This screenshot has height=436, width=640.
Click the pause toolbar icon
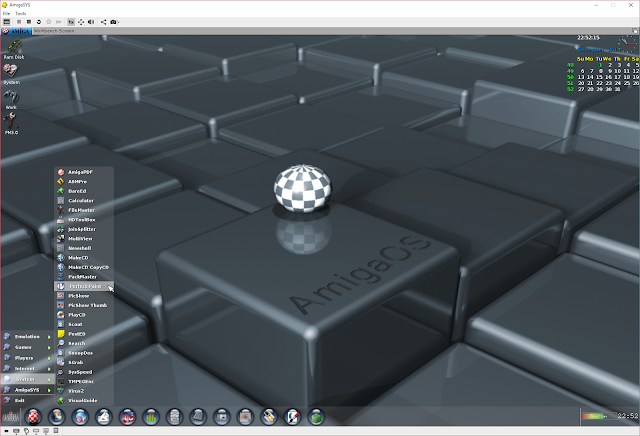tap(19, 22)
